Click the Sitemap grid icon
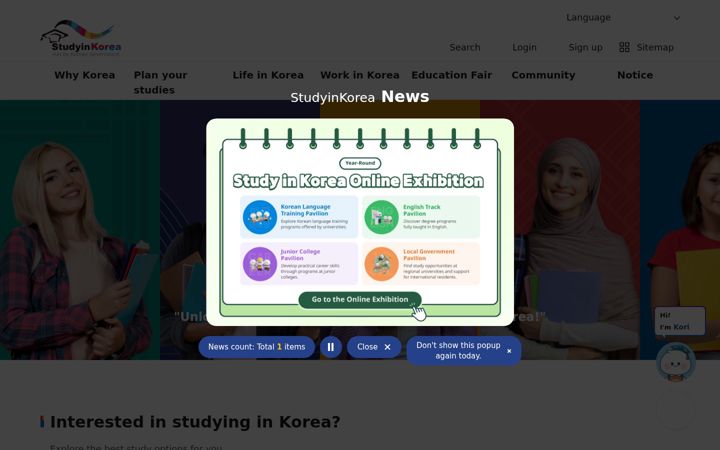Screen dimensions: 720x450 (x=624, y=47)
